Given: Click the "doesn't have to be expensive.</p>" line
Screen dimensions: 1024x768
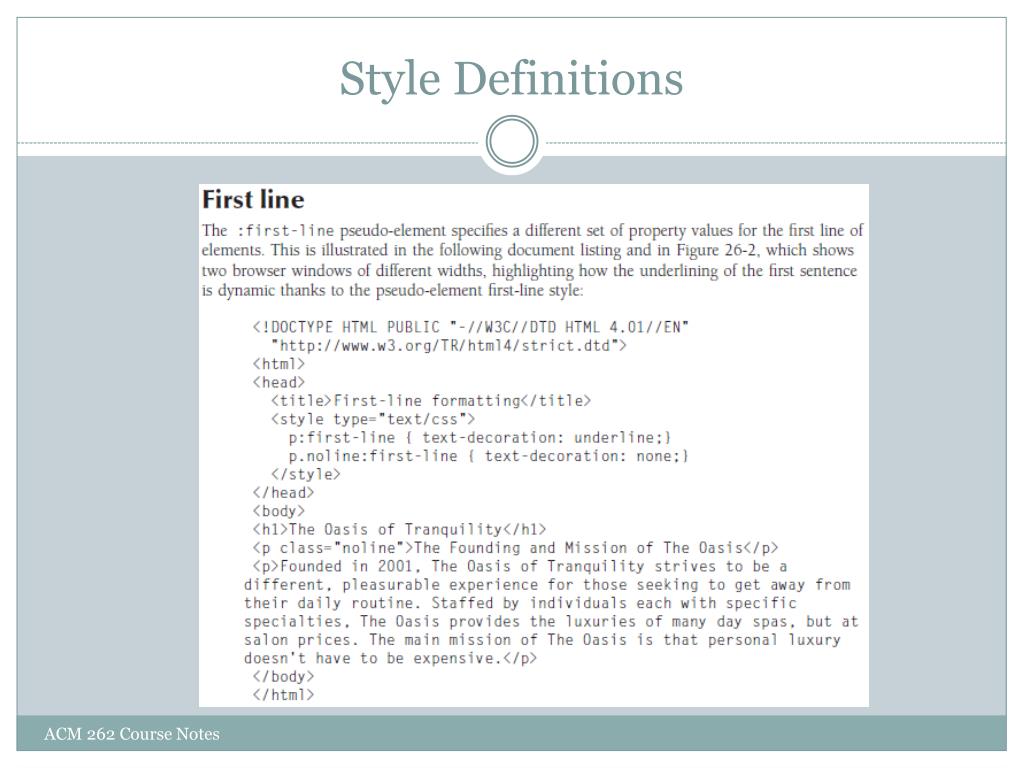Looking at the screenshot, I should click(x=391, y=657).
